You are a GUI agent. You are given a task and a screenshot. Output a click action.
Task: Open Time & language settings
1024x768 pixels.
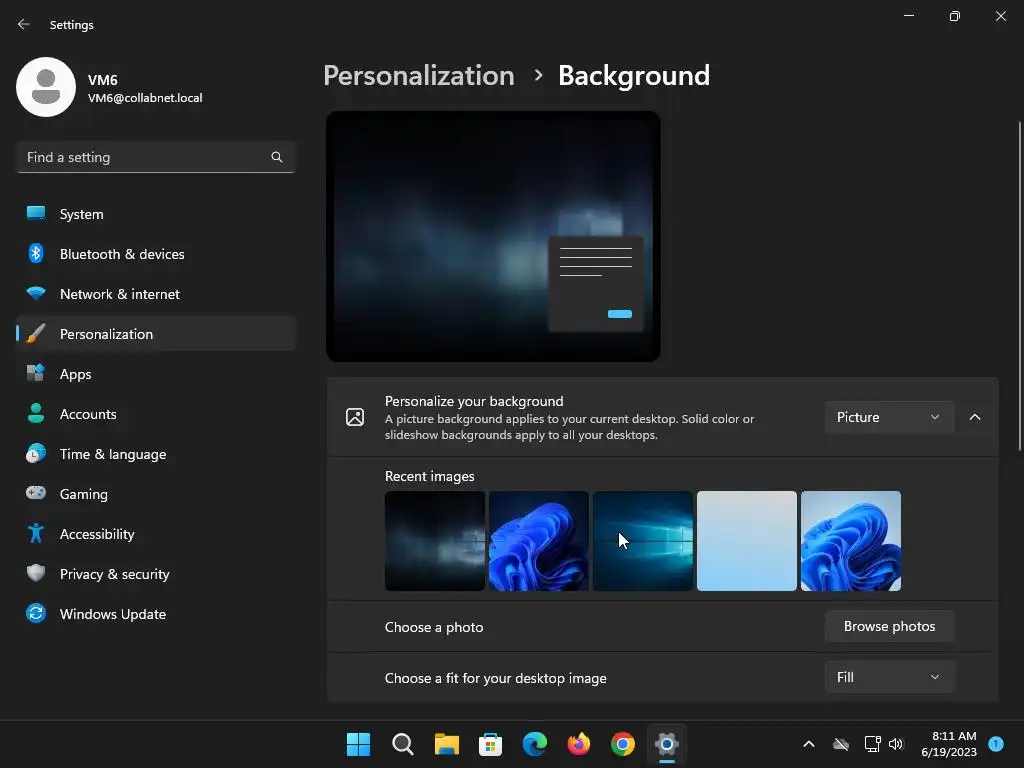[155, 454]
